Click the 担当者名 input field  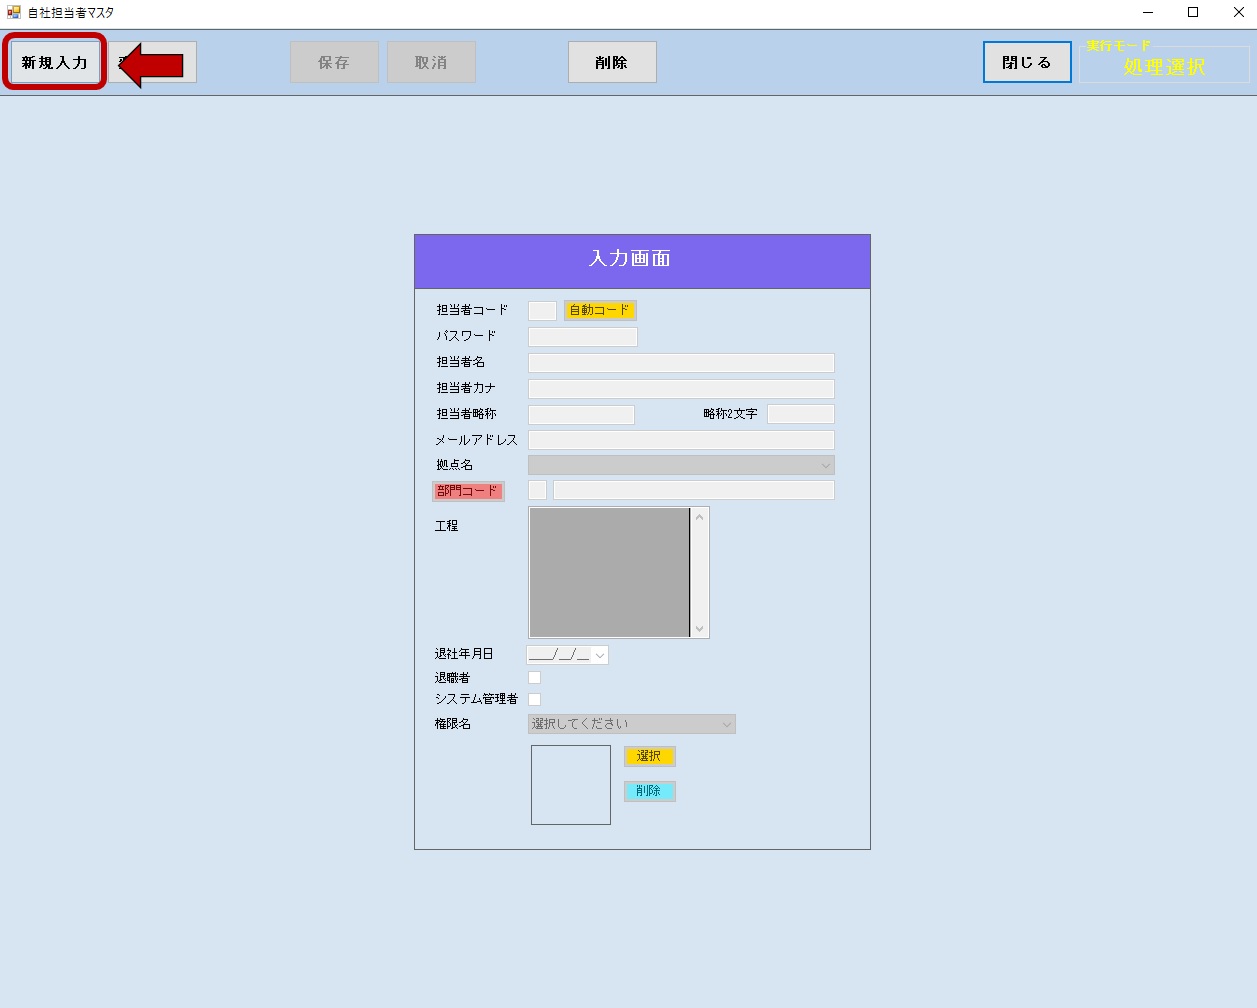click(681, 363)
